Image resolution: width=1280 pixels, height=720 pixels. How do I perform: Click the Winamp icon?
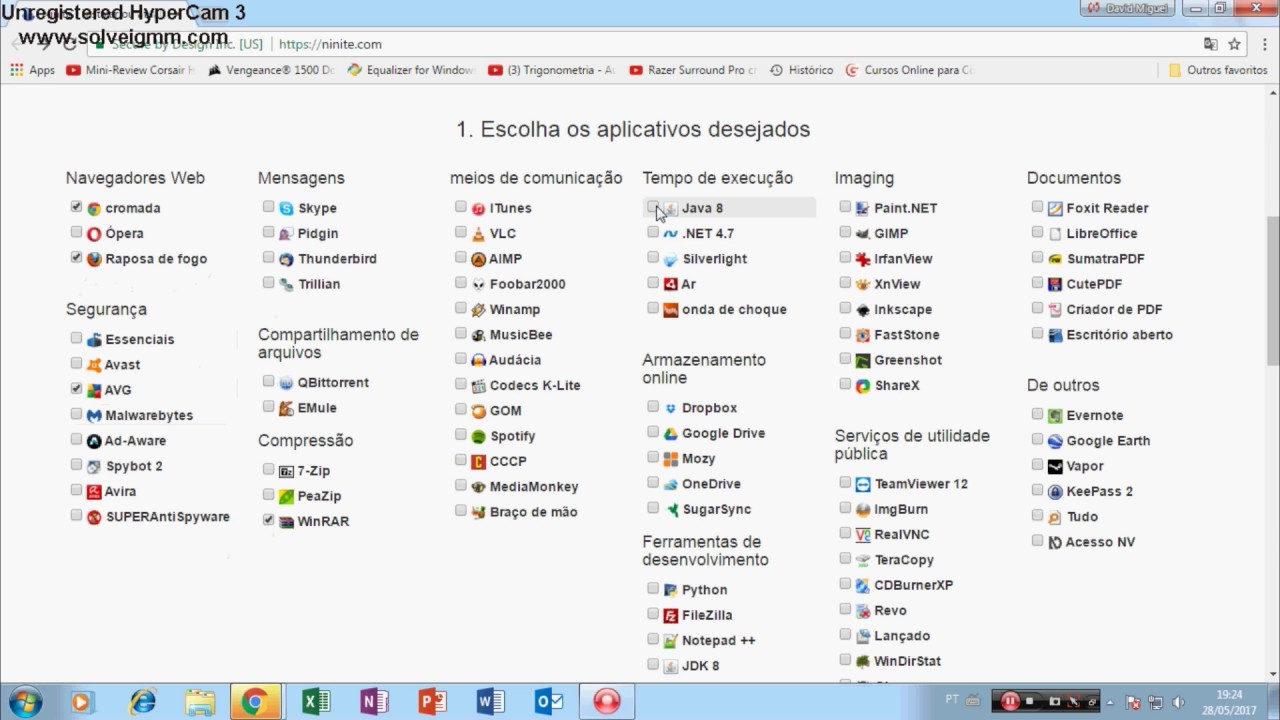click(479, 310)
